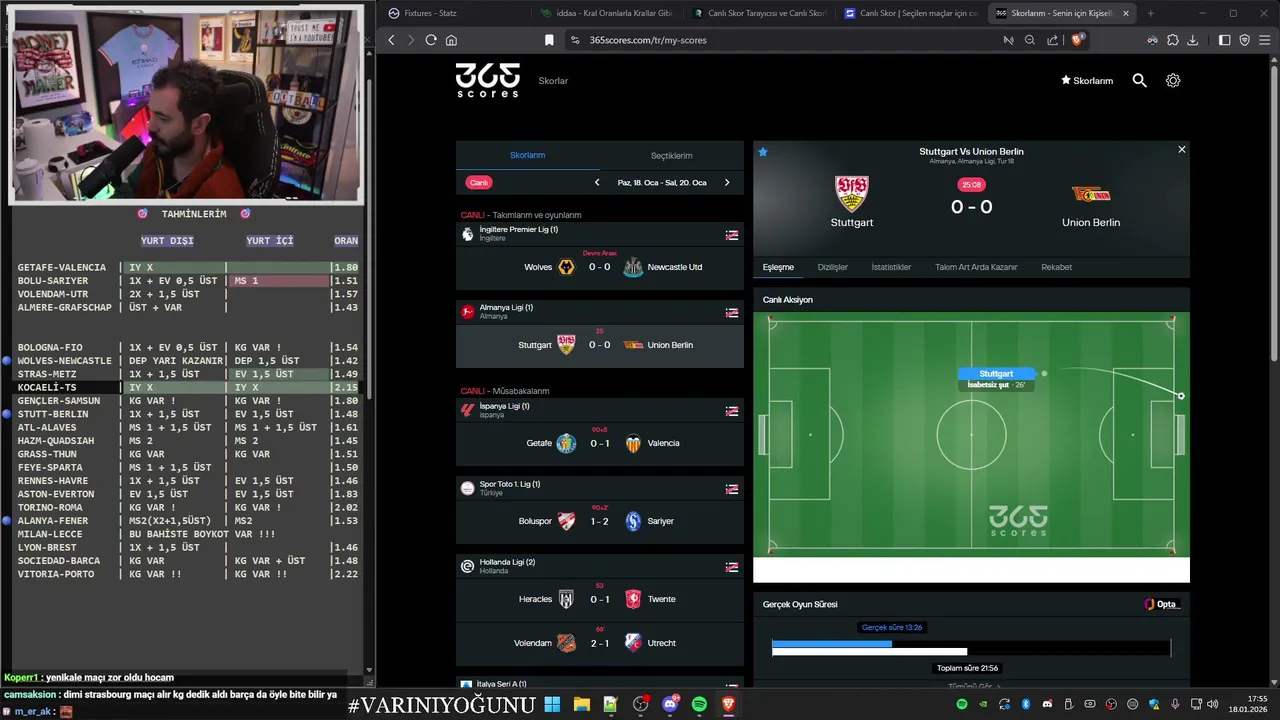Reload the 365scores page
The width and height of the screenshot is (1280, 720).
[x=431, y=40]
